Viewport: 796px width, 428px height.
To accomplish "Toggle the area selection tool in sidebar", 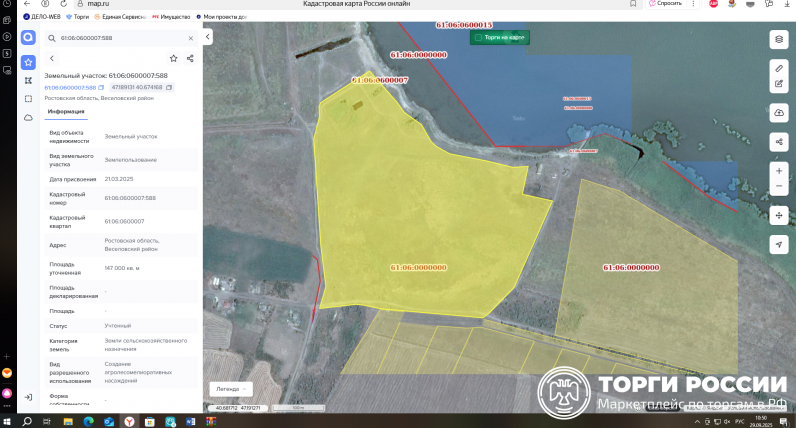I will tap(28, 99).
